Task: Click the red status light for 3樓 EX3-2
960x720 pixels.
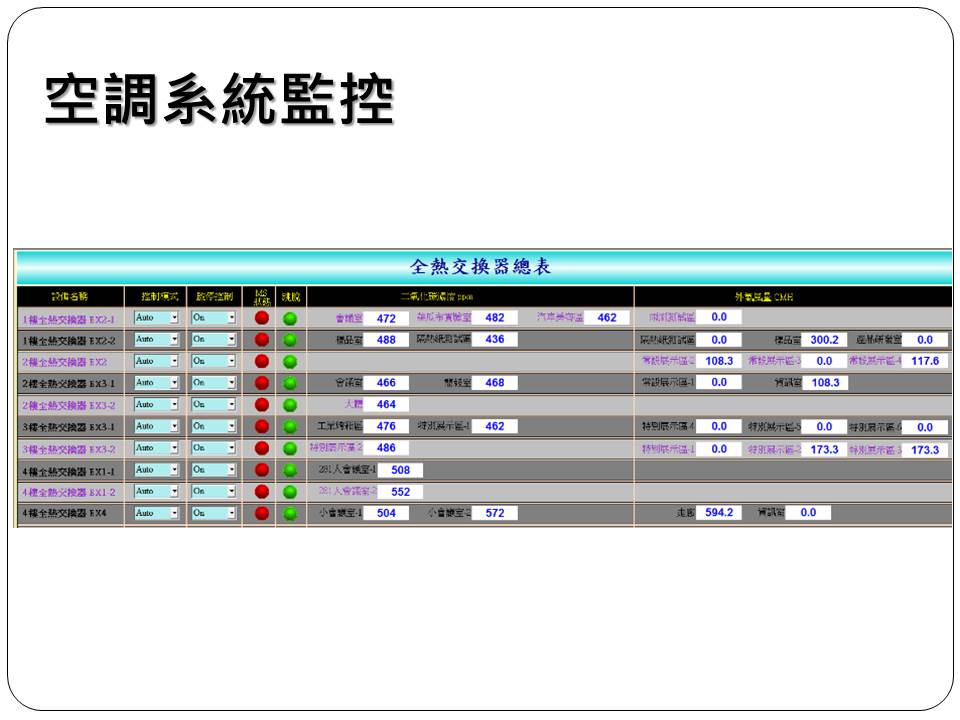Action: coord(262,448)
